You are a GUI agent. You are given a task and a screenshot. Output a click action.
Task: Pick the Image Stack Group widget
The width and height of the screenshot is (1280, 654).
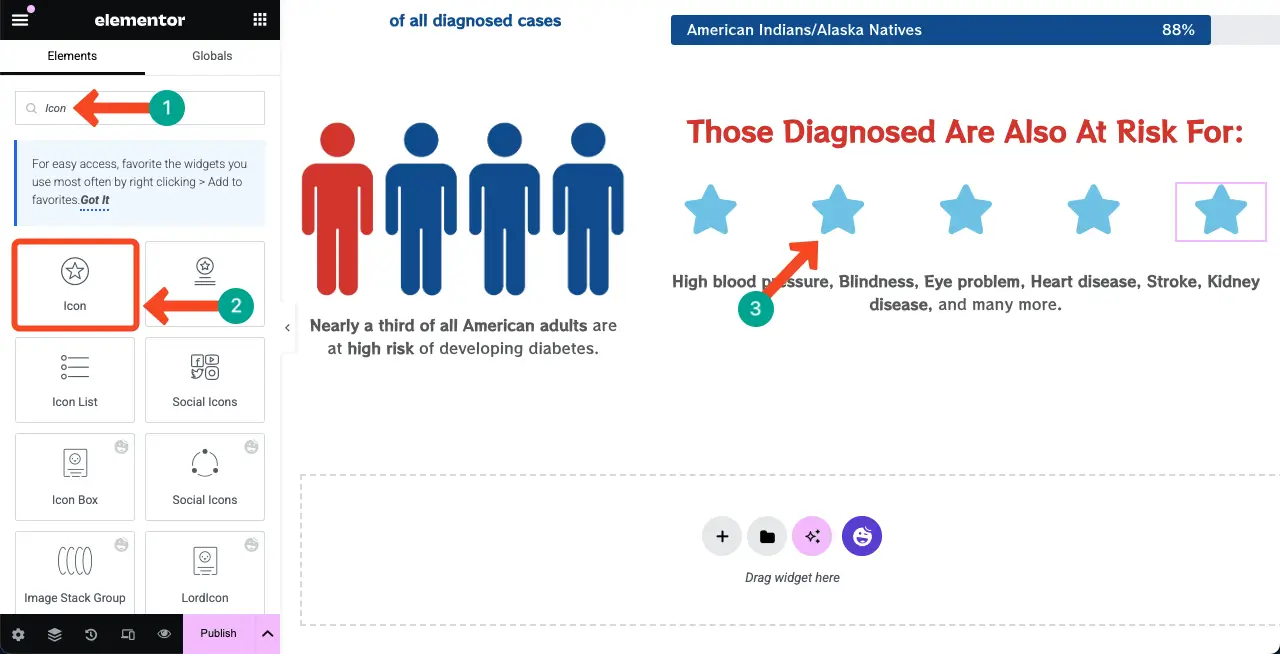75,574
